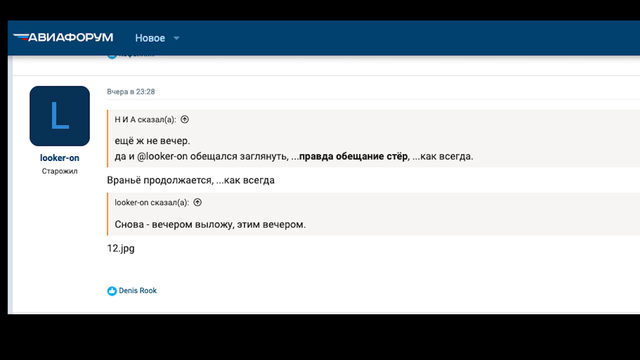Select the text Враньё продолжается
This screenshot has height=360, width=640.
(x=160, y=180)
